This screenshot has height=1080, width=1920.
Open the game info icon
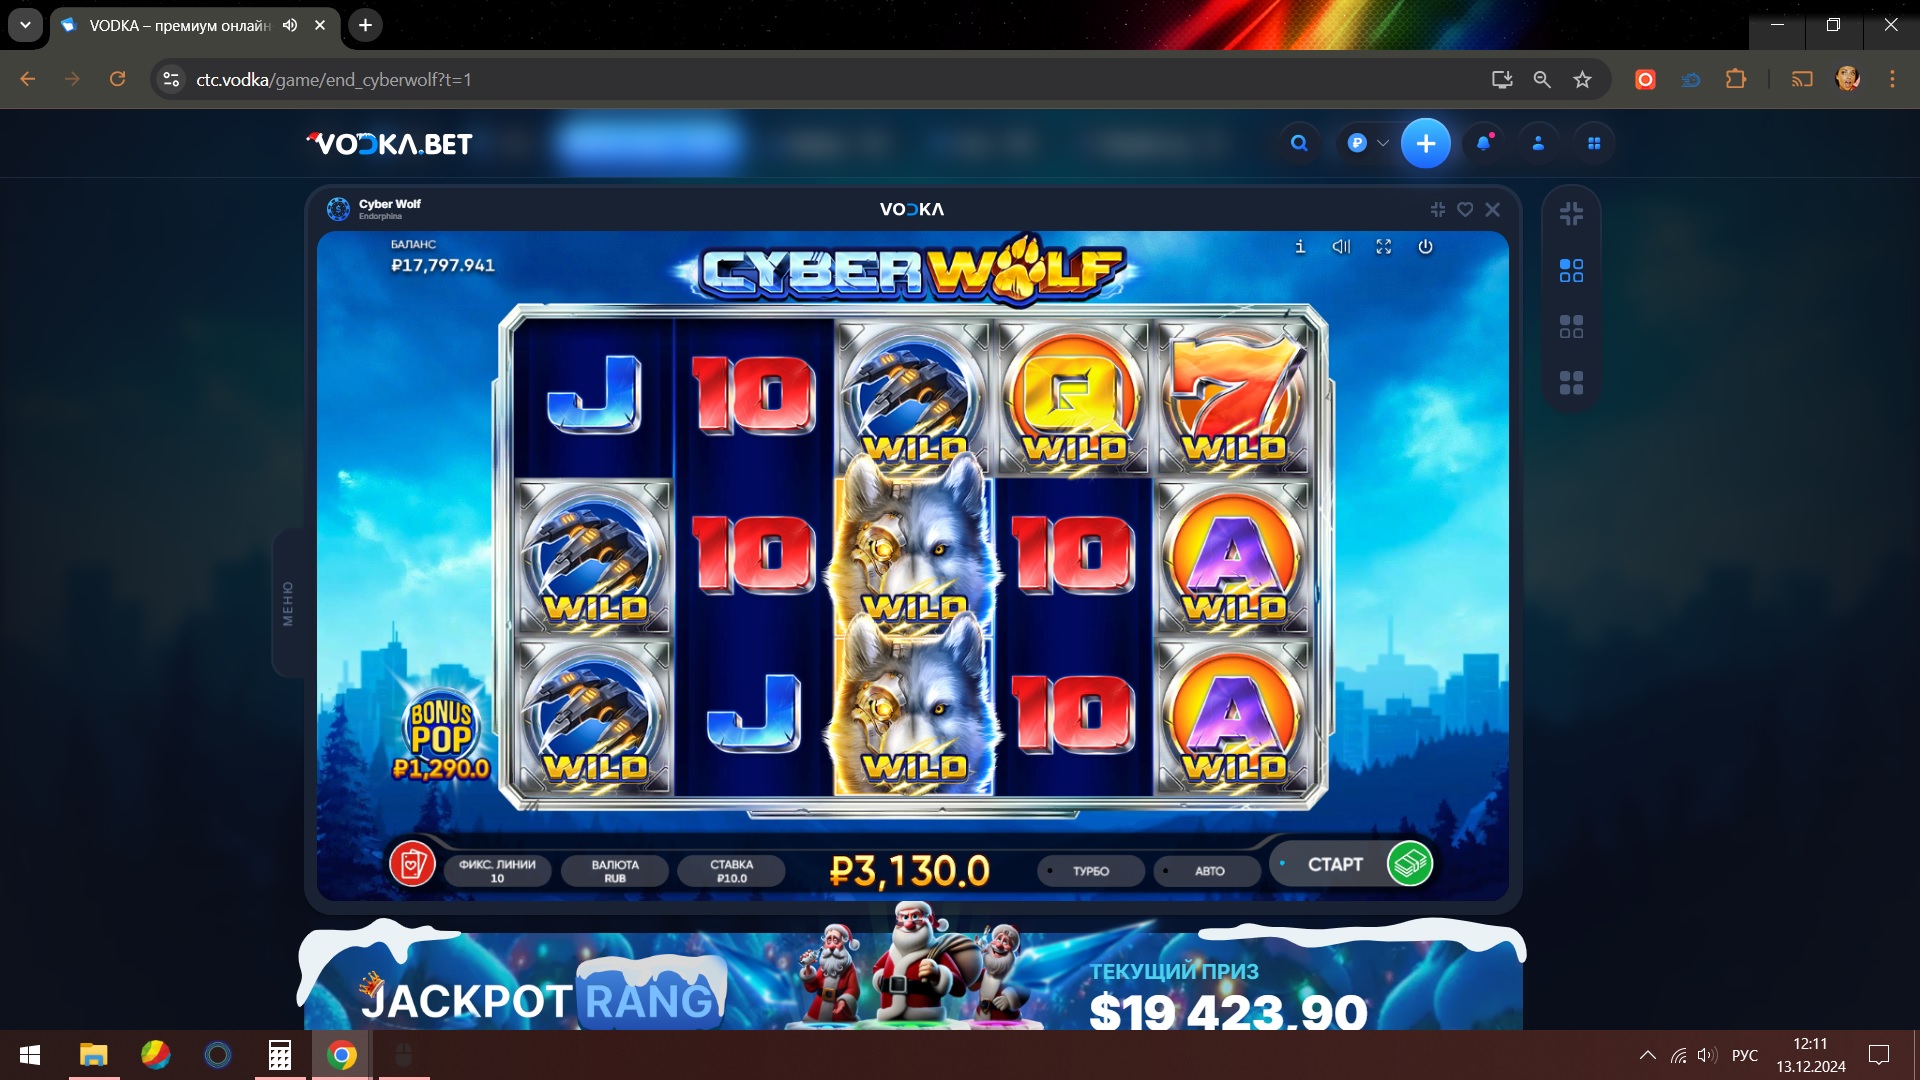click(x=1300, y=246)
